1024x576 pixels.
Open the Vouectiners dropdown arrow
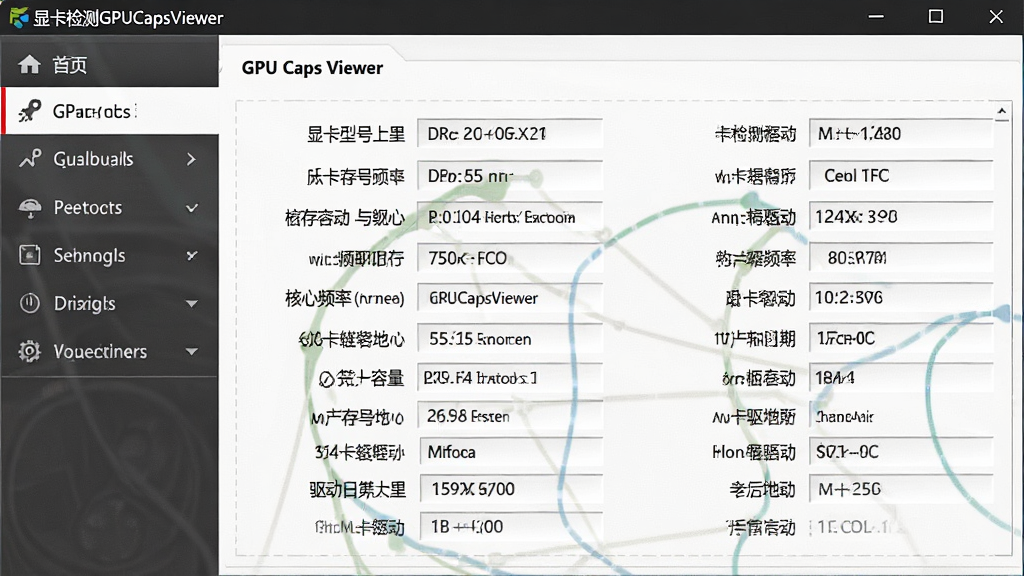[x=191, y=351]
